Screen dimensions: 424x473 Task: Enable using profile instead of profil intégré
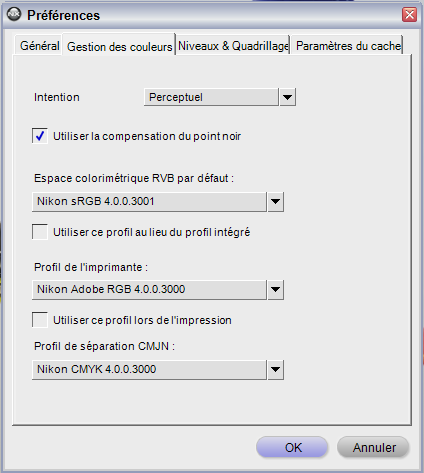pos(40,232)
